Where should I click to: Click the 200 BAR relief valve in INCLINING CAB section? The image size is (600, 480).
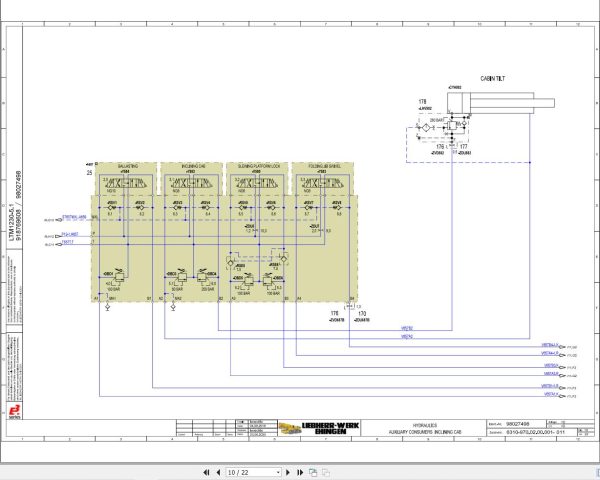(x=202, y=276)
